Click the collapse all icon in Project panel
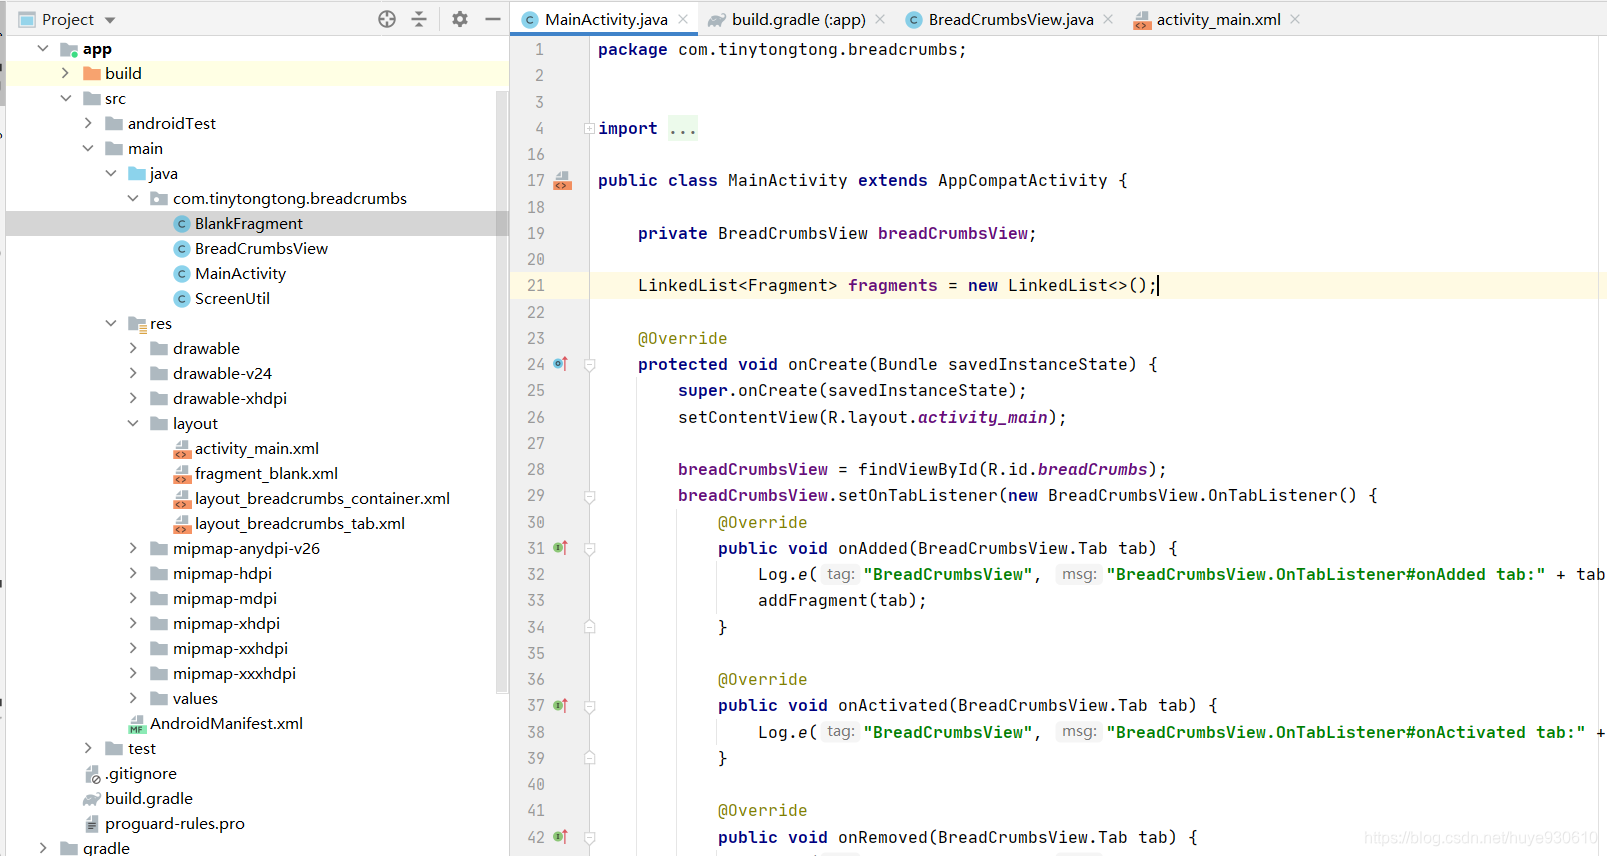Screen dimensions: 1607x856 point(419,19)
